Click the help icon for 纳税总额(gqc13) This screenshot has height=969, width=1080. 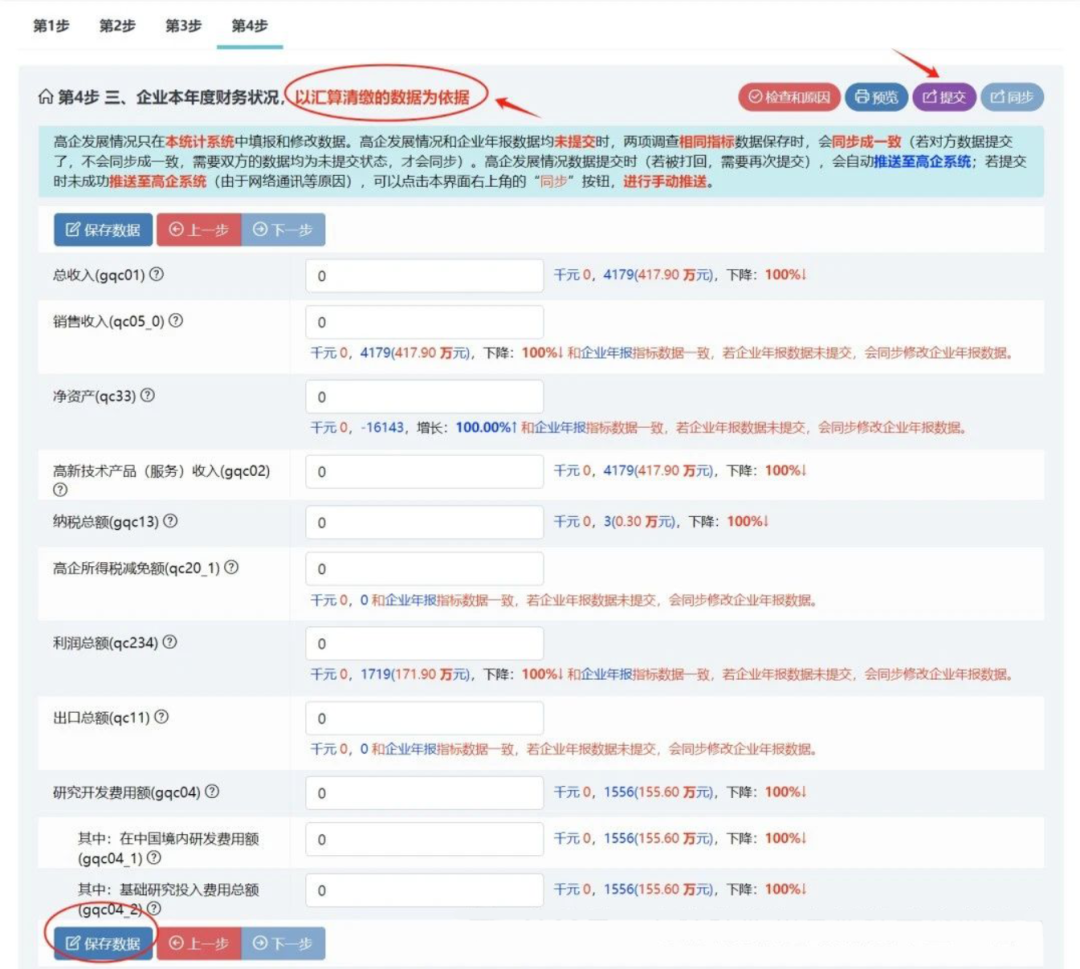coord(170,522)
